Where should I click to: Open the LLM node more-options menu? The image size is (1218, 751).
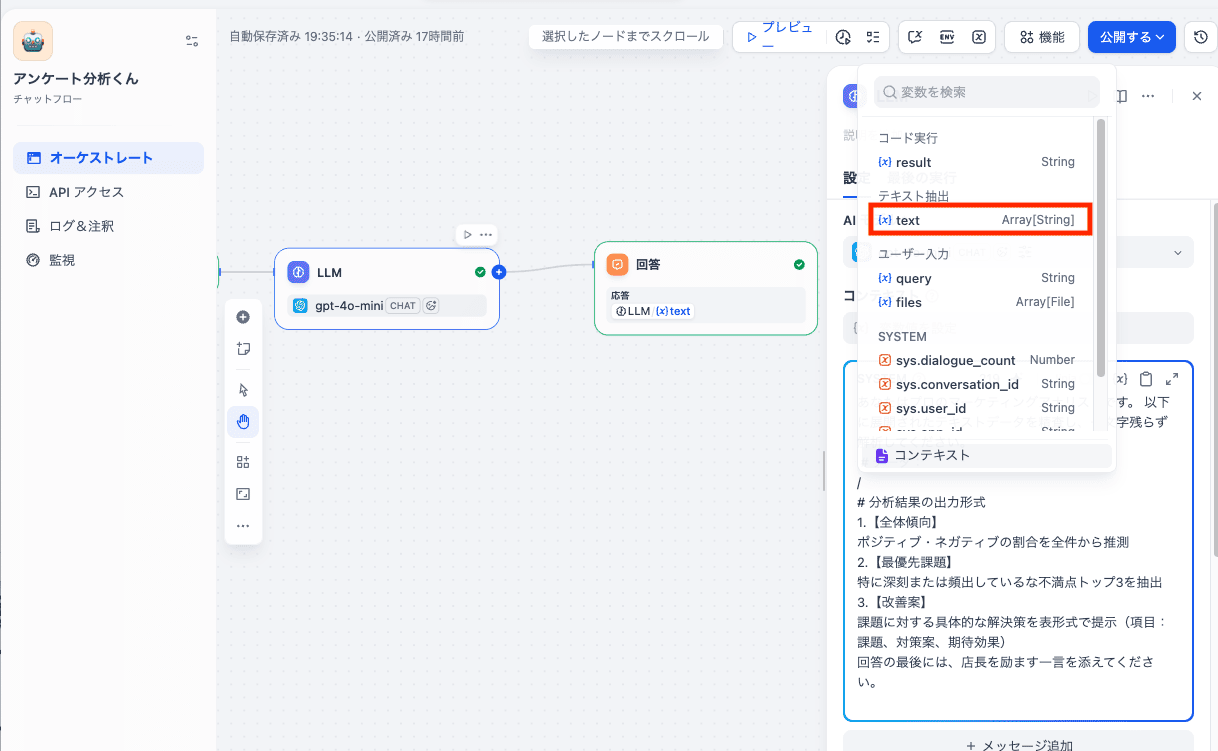coord(486,235)
